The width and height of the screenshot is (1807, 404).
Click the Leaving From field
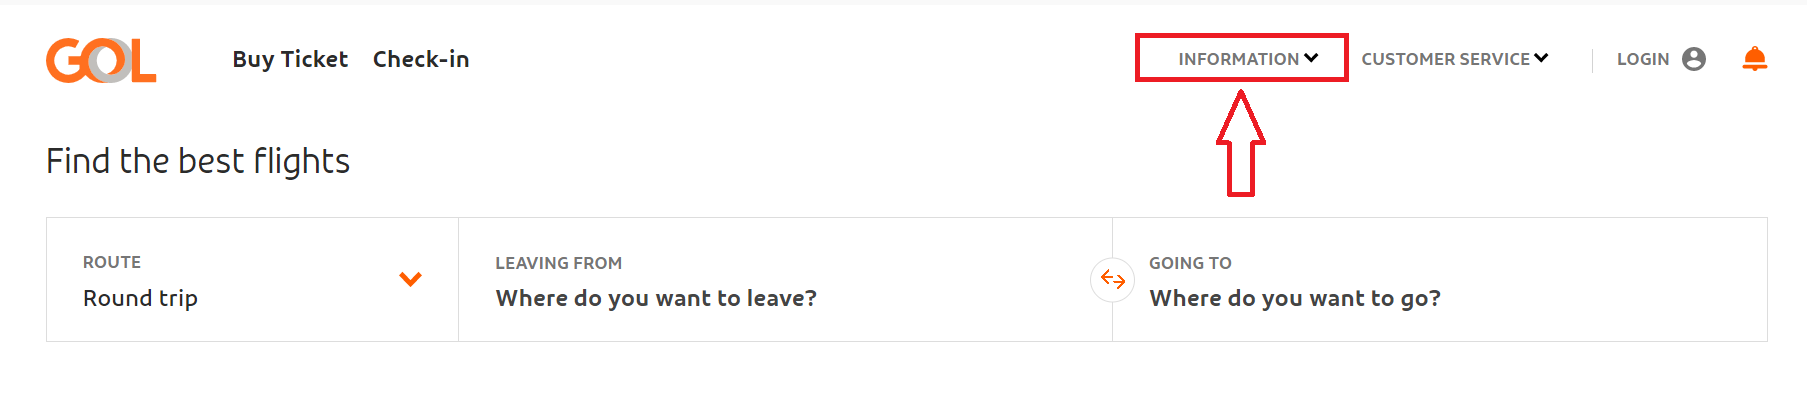click(x=785, y=280)
